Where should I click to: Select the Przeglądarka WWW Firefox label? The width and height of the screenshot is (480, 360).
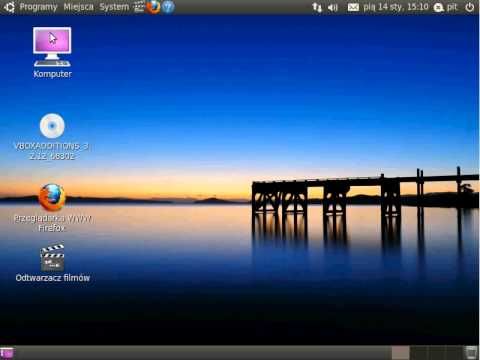tap(52, 223)
